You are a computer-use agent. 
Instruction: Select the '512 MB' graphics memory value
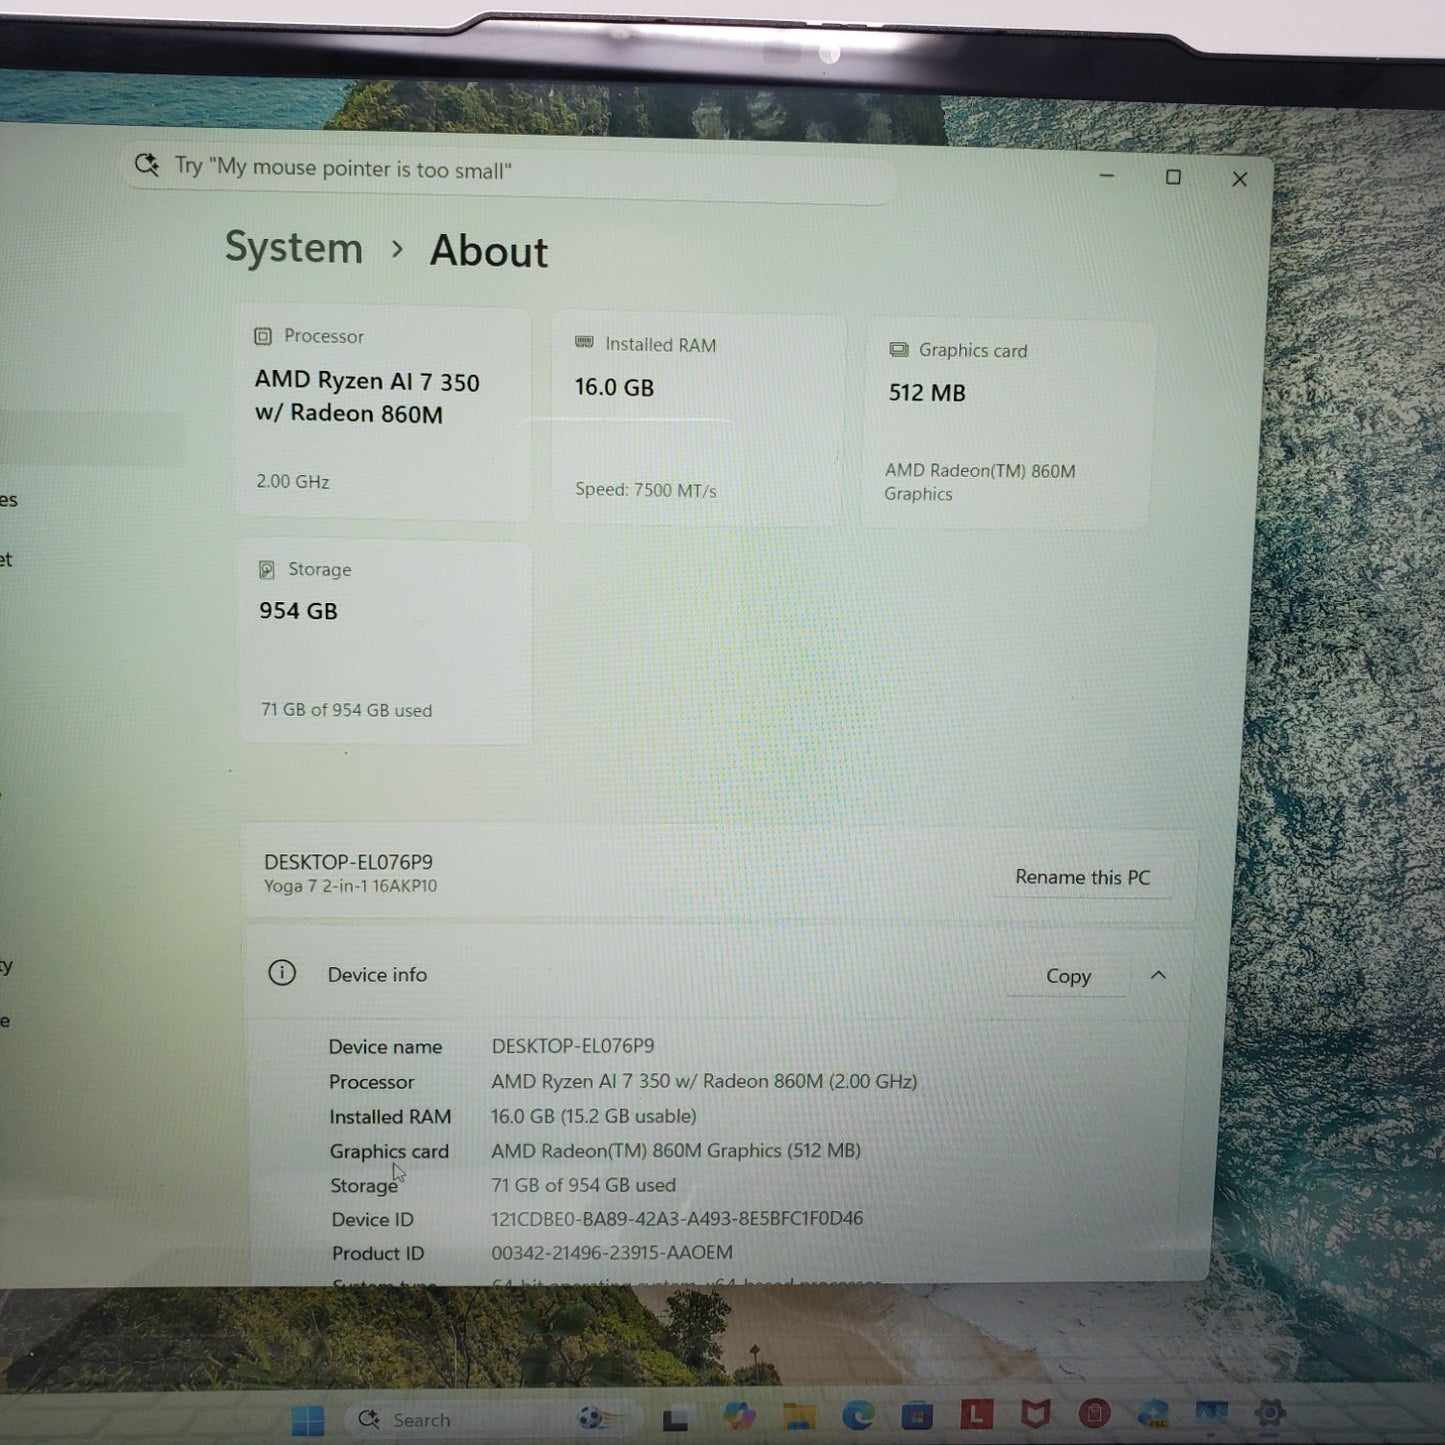click(x=927, y=393)
